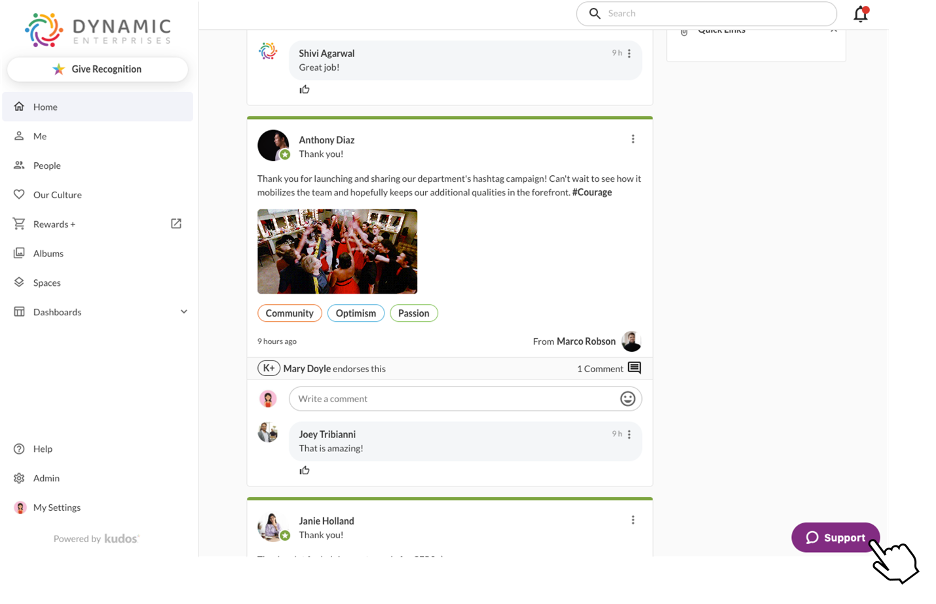
Task: Select the Optimism quality tag
Action: click(x=356, y=313)
